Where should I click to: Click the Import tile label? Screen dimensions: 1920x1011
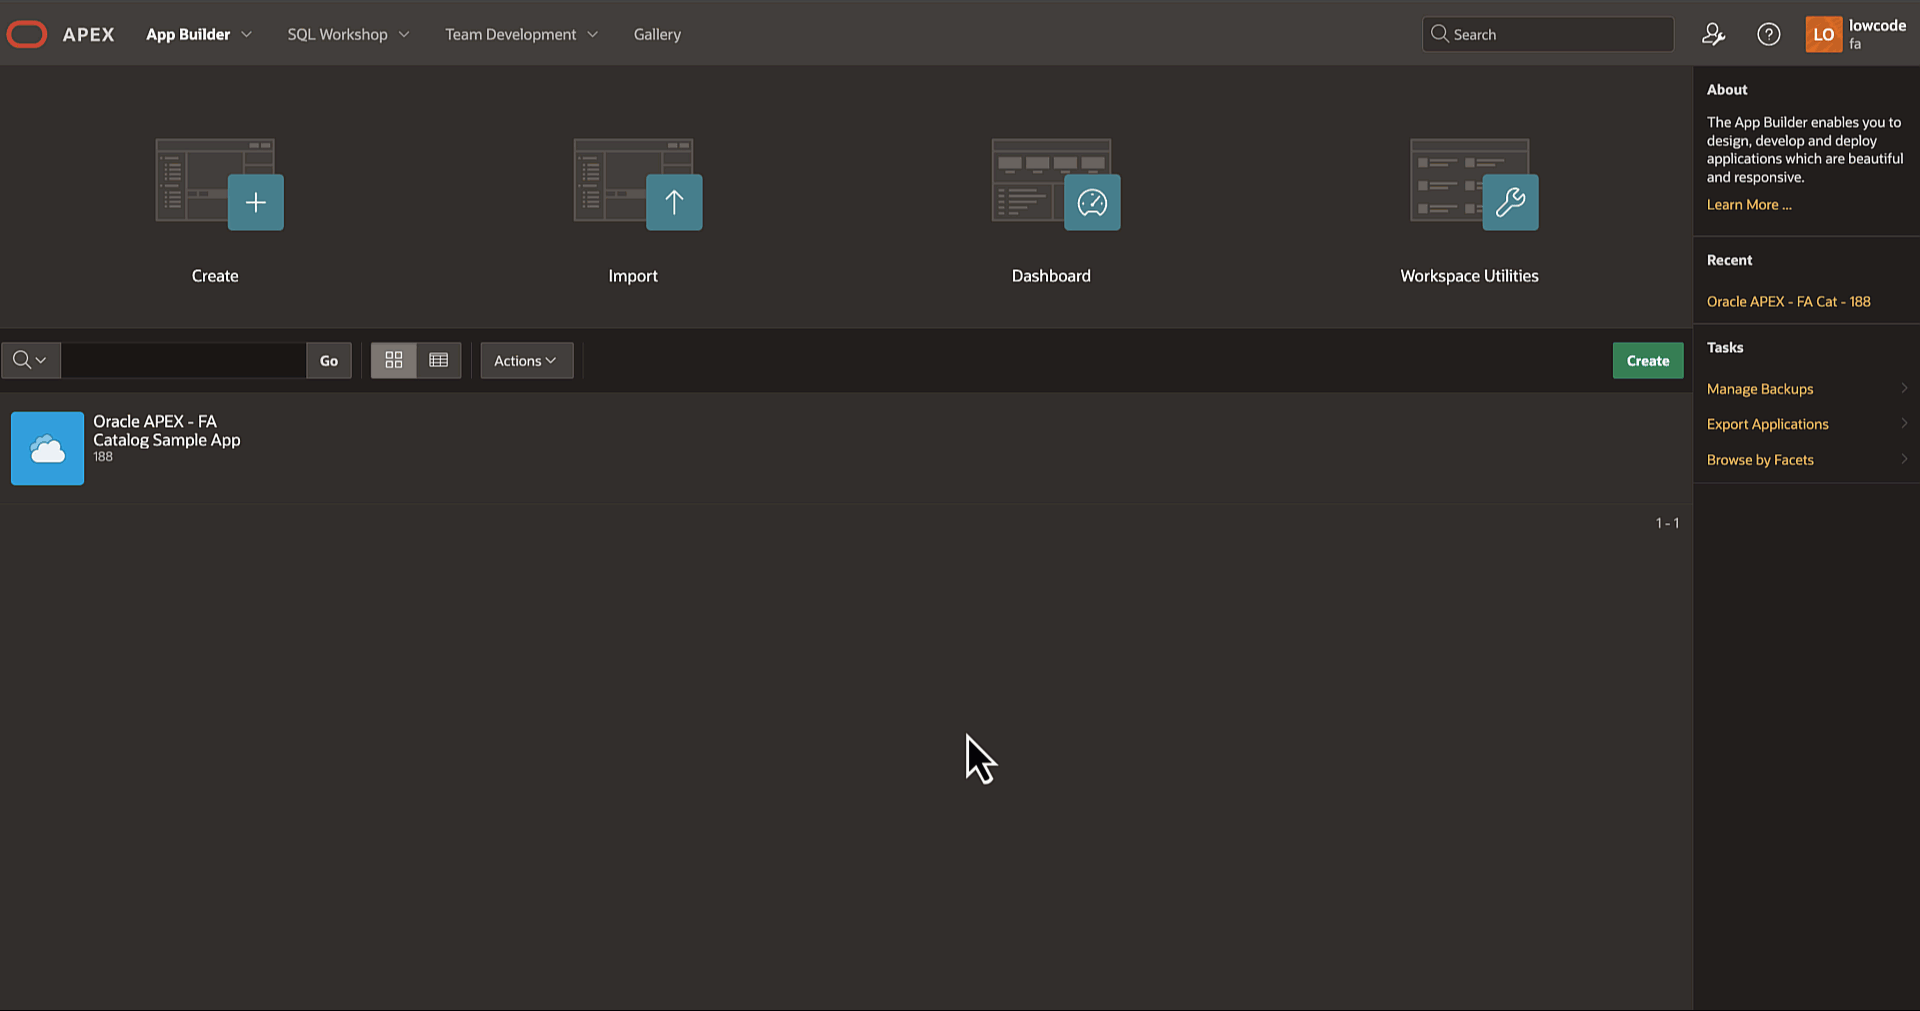(633, 276)
